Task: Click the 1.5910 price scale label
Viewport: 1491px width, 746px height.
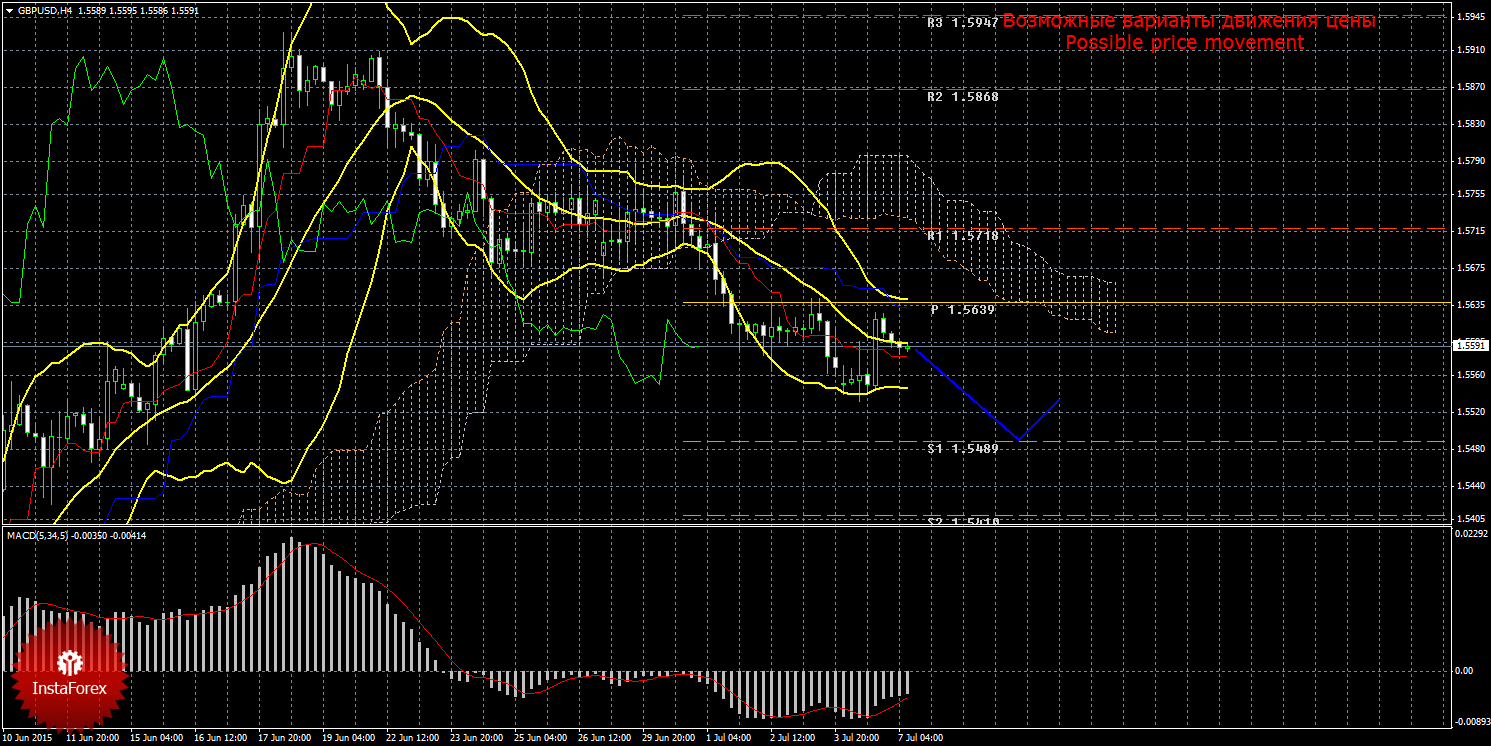Action: point(1469,49)
